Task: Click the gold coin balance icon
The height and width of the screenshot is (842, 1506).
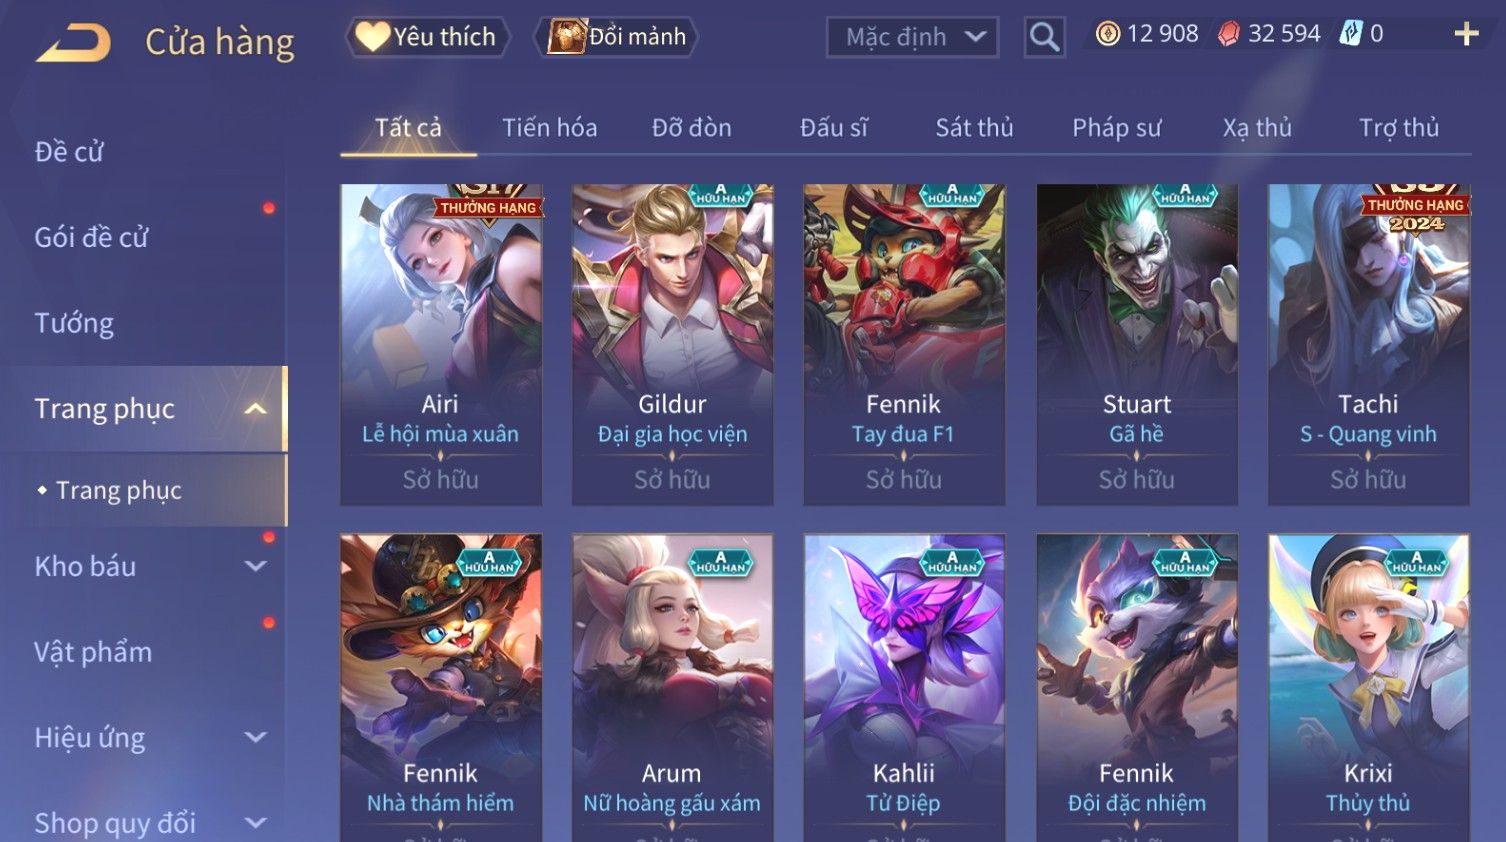Action: click(x=1108, y=34)
